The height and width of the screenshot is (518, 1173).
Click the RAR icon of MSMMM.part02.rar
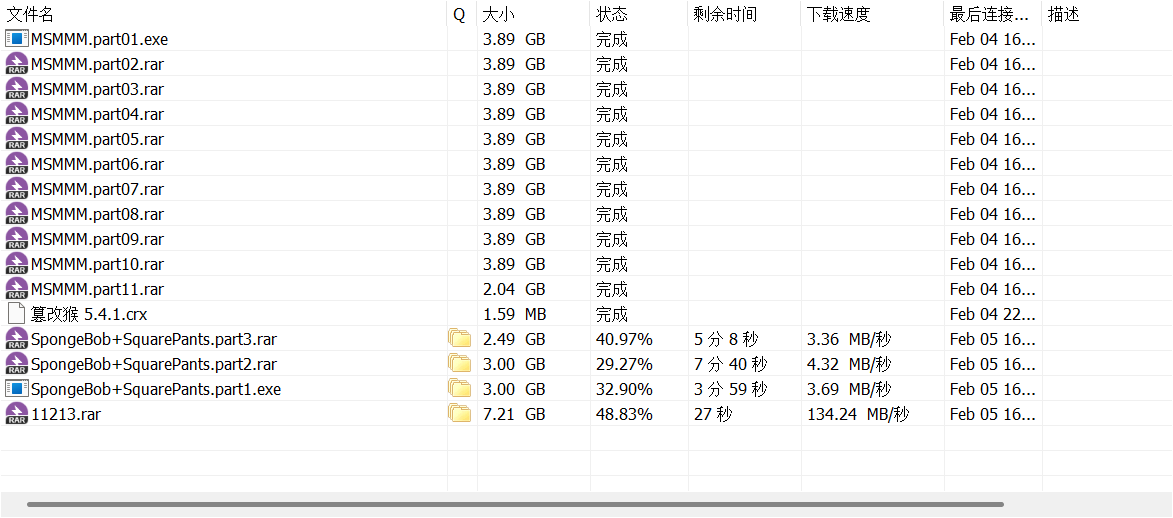click(16, 64)
